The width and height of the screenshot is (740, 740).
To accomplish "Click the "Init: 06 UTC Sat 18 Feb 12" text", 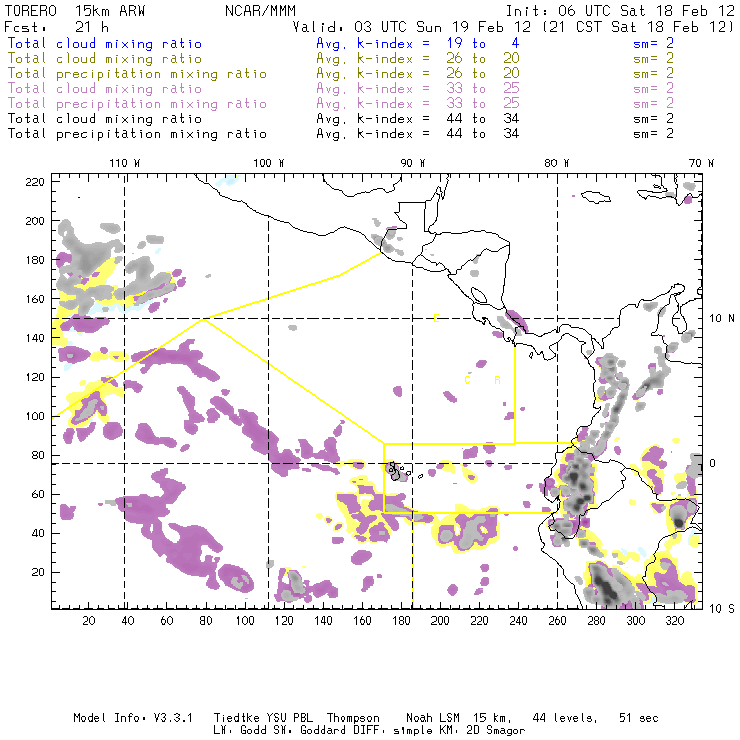I will 620,11.
